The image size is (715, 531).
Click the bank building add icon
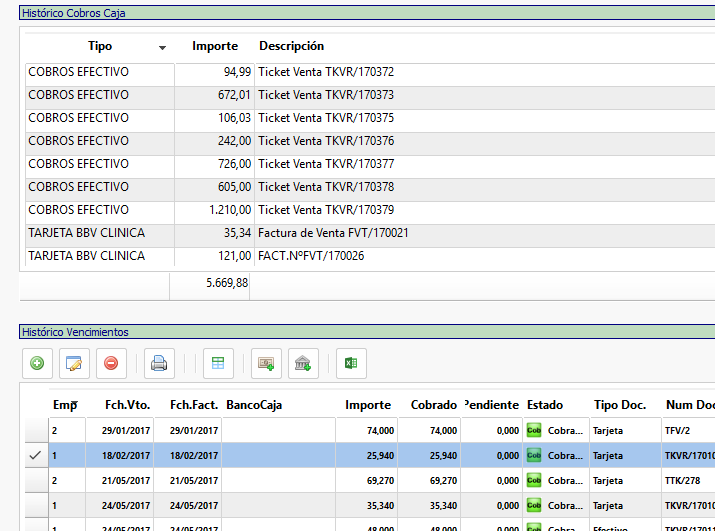click(303, 364)
